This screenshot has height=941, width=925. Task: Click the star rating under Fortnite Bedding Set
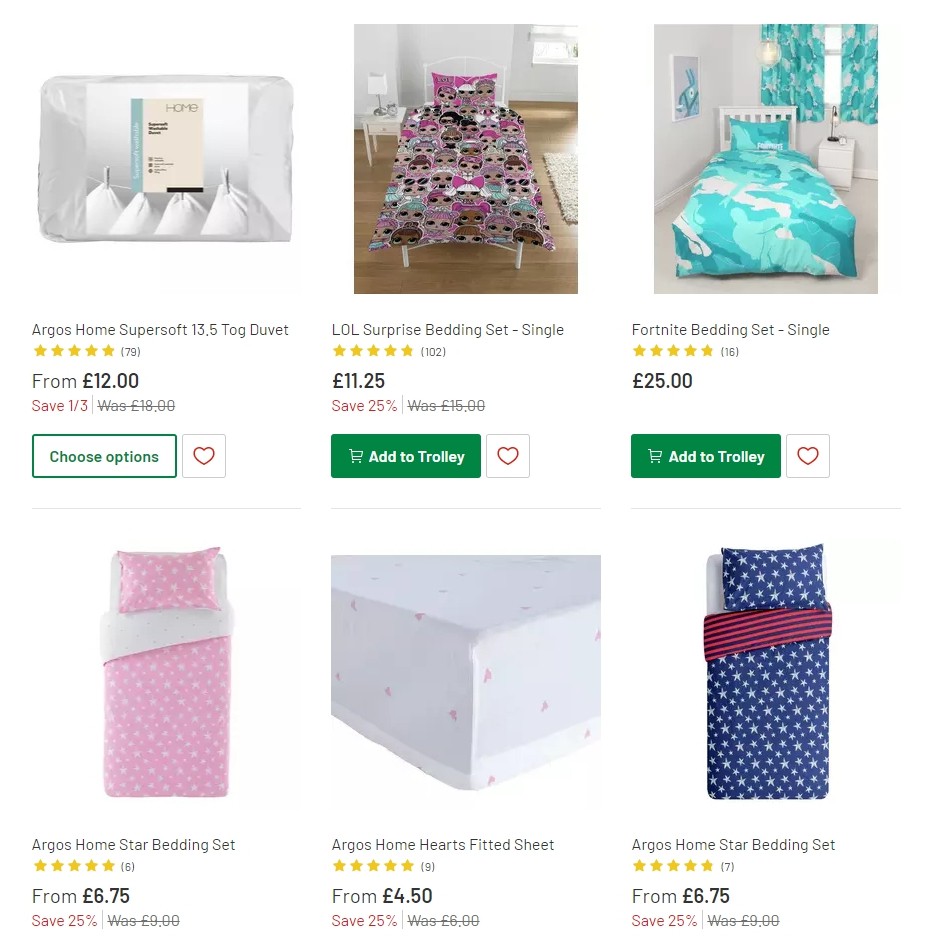pyautogui.click(x=673, y=351)
